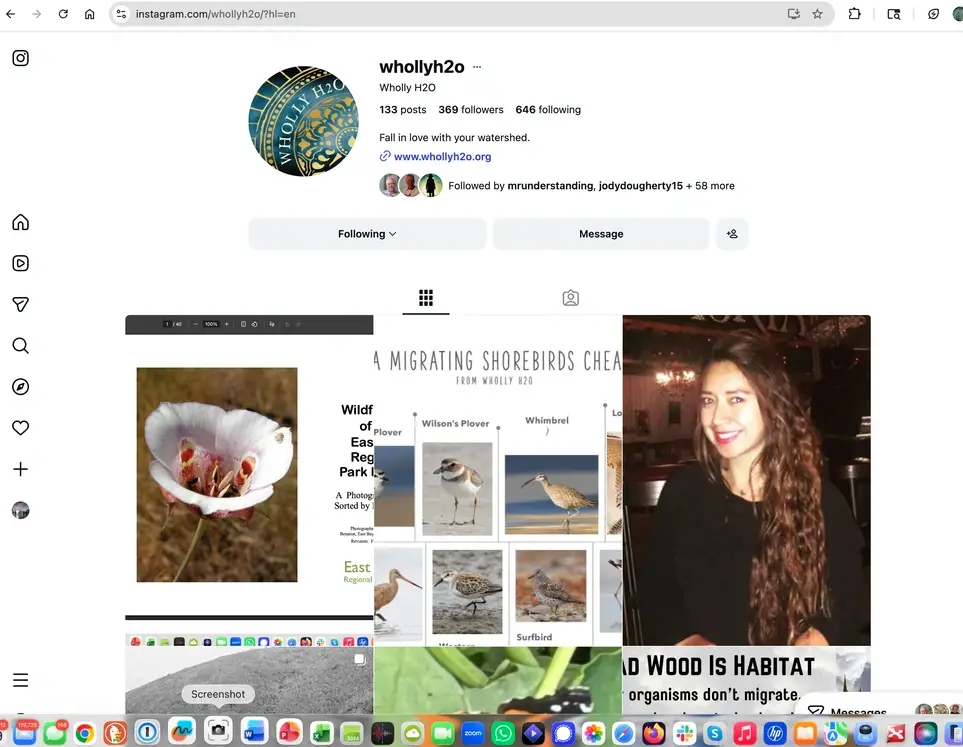The height and width of the screenshot is (747, 963).
Task: Open own profile avatar in sidebar
Action: click(20, 510)
